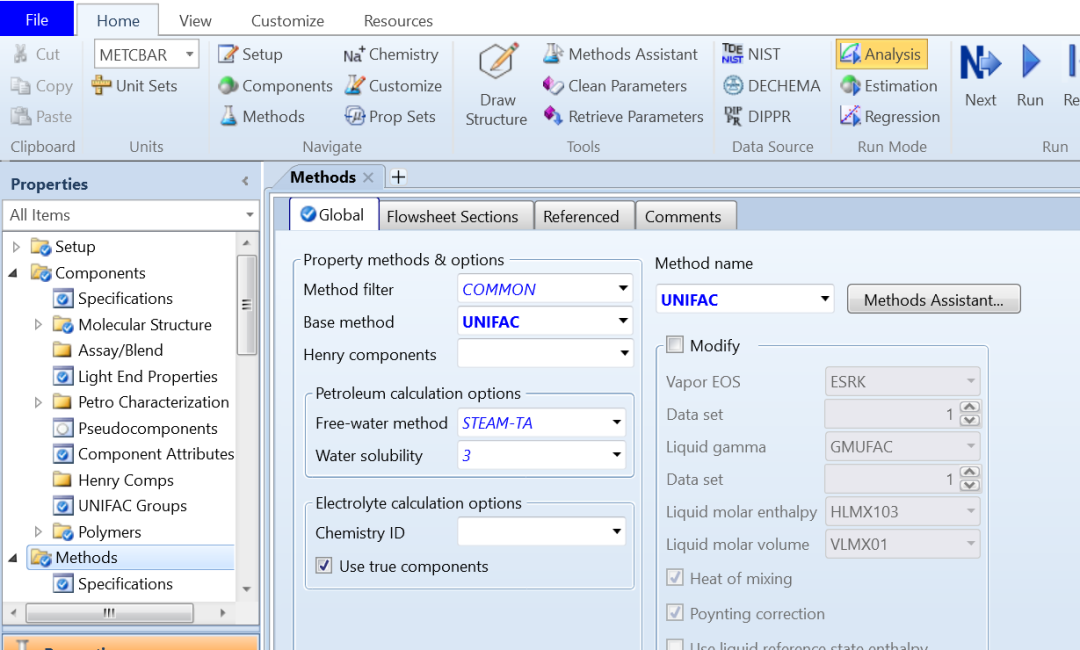Viewport: 1080px width, 650px height.
Task: Close the Methods document tab
Action: pyautogui.click(x=368, y=178)
